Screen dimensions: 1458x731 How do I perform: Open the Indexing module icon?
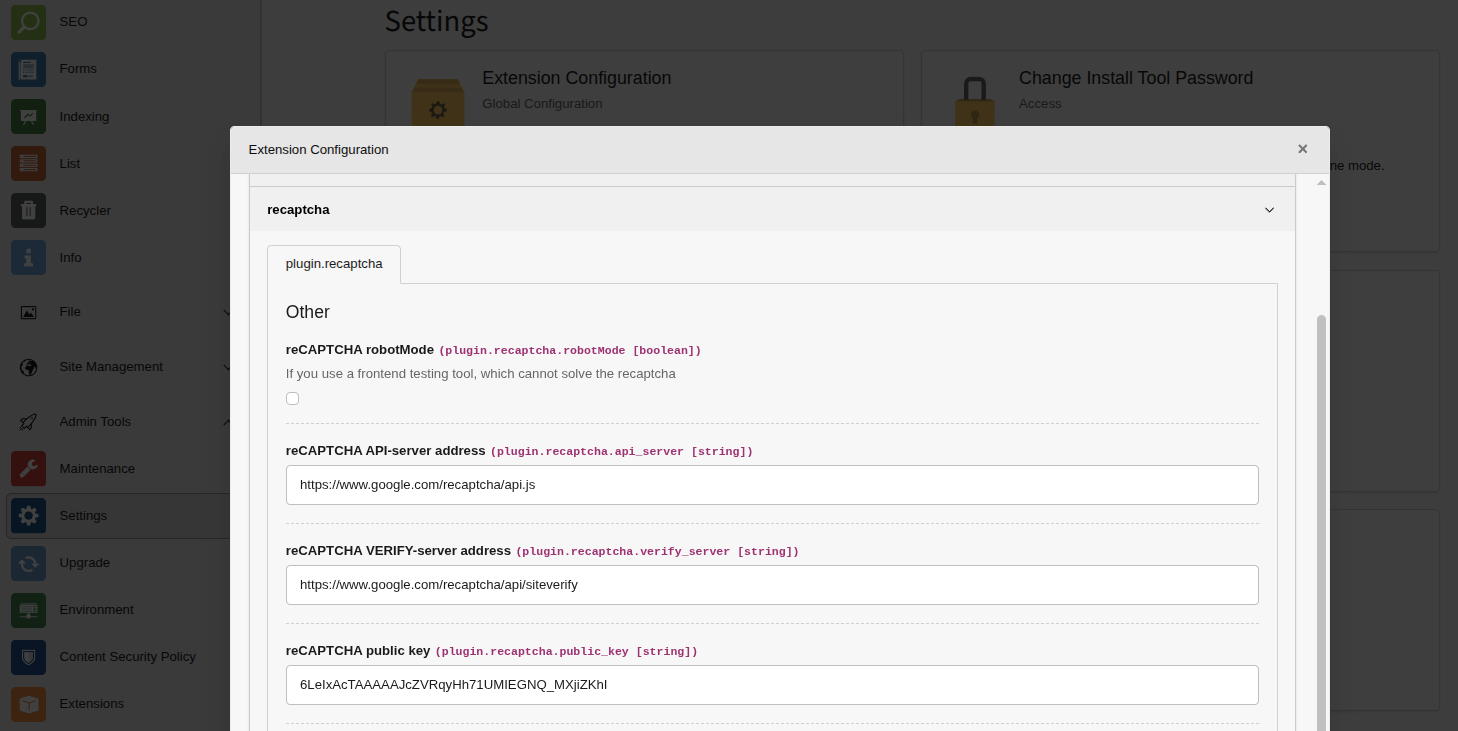(29, 116)
